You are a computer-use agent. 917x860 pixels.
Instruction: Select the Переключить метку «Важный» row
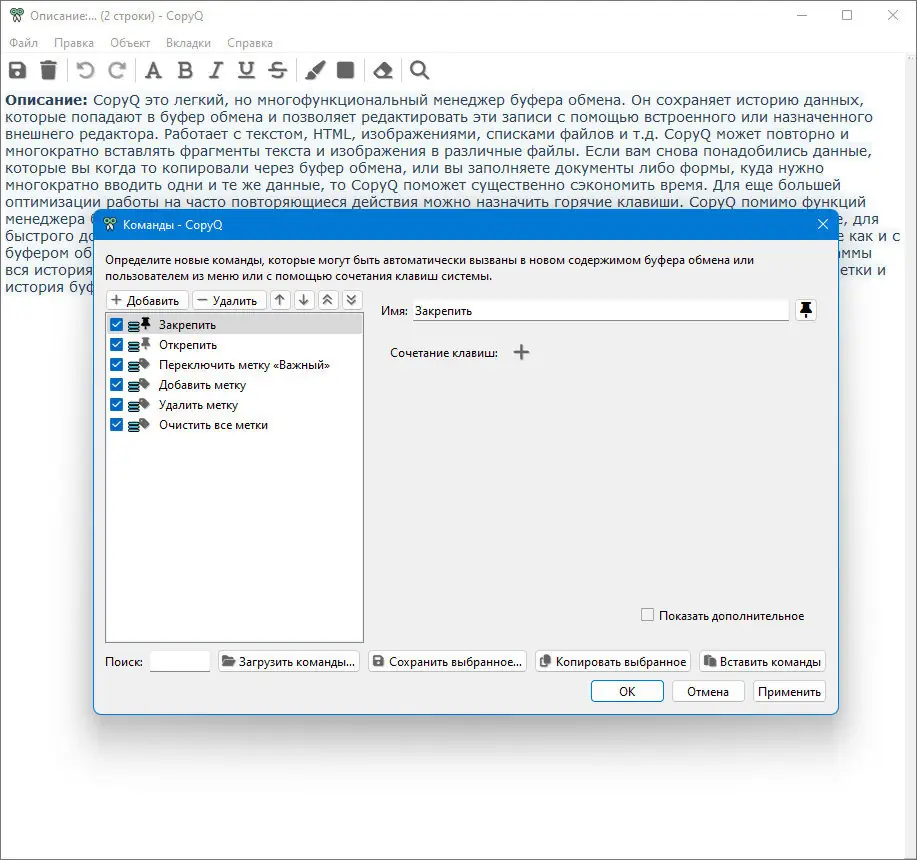235,365
